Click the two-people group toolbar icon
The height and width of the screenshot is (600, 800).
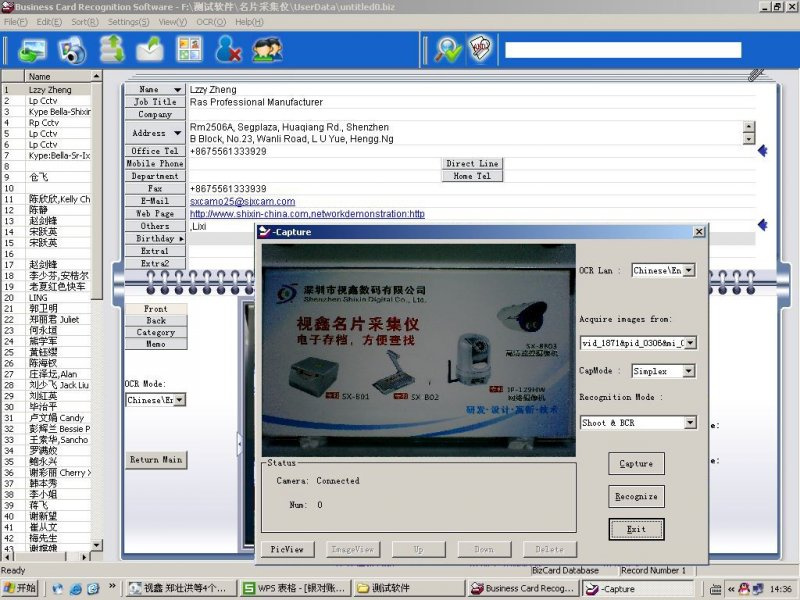(267, 49)
